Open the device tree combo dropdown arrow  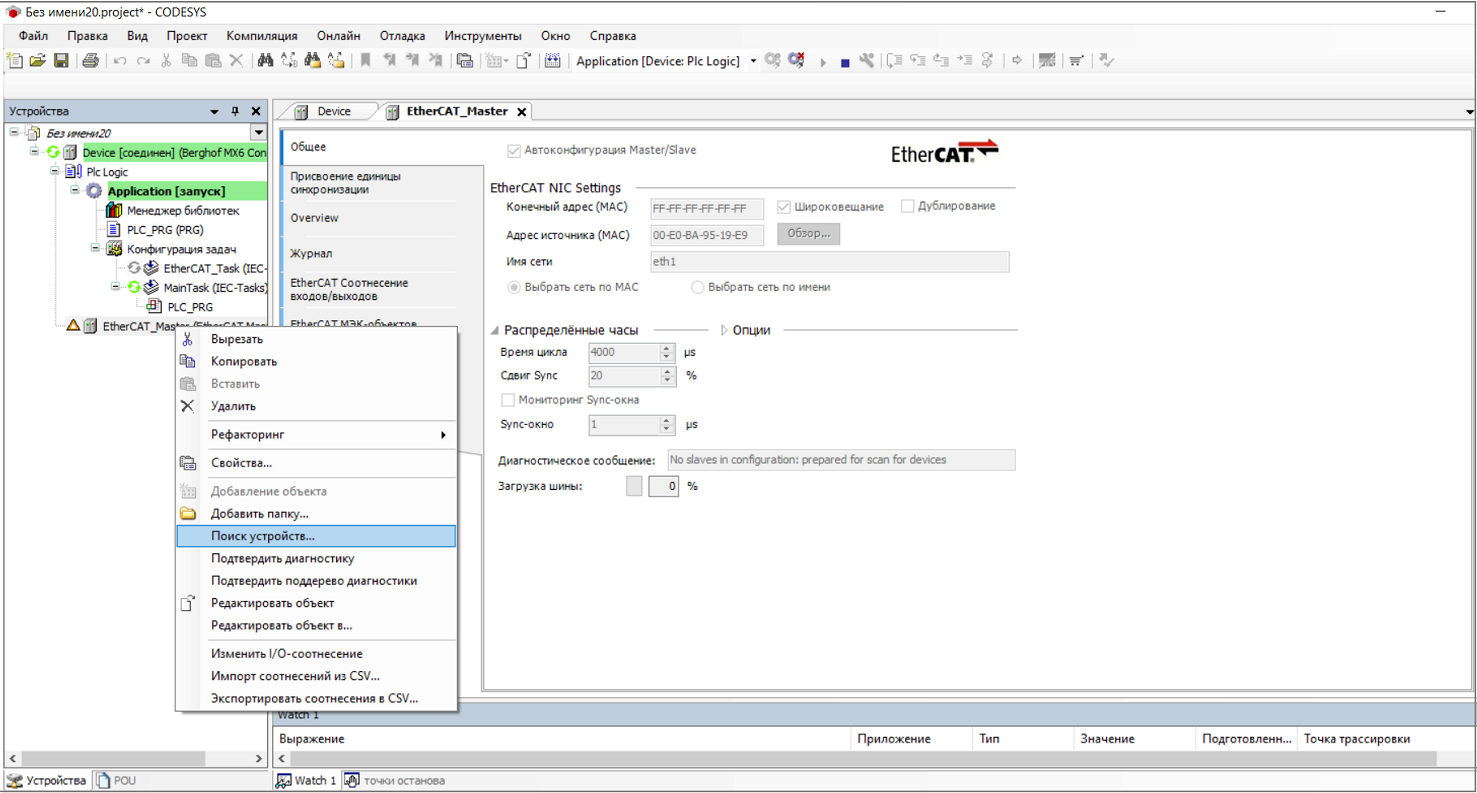(x=259, y=133)
